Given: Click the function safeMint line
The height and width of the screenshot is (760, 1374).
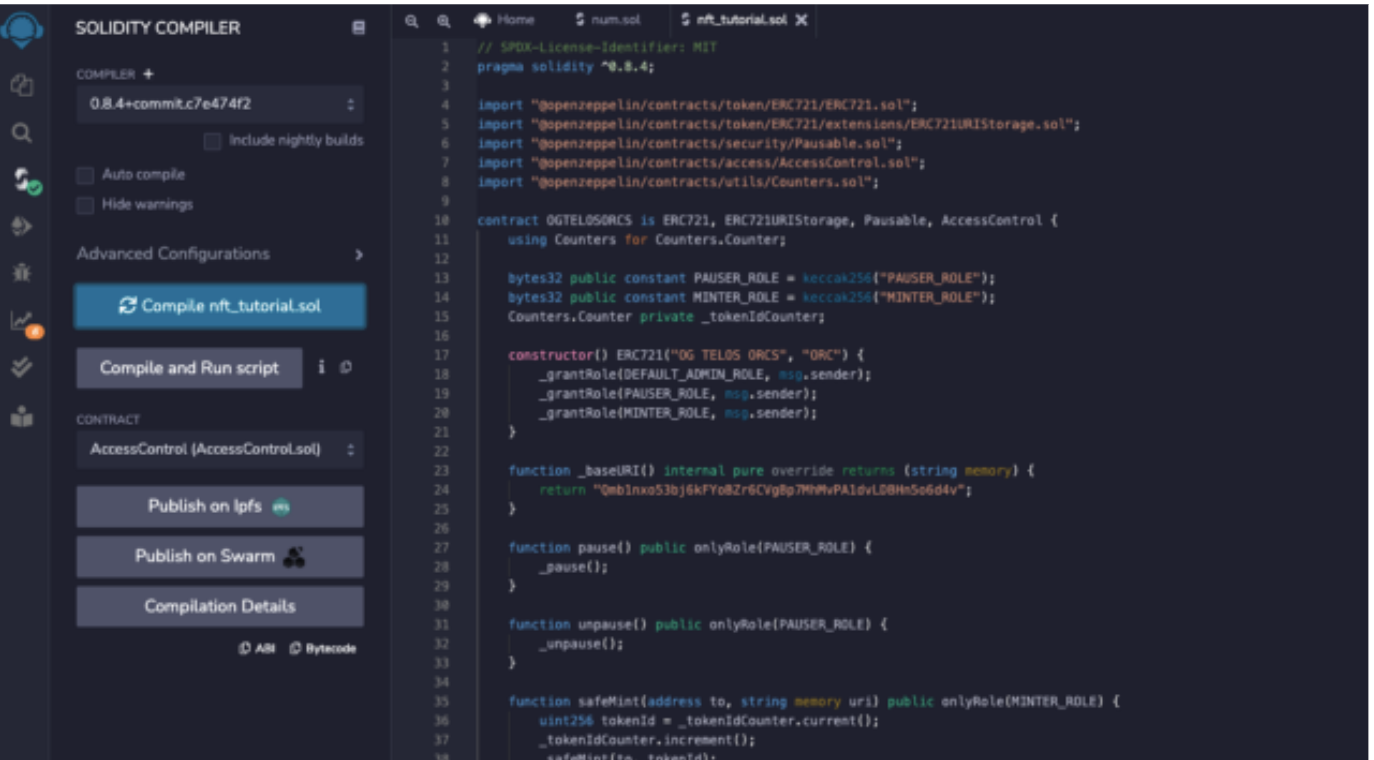Looking at the screenshot, I should 814,702.
